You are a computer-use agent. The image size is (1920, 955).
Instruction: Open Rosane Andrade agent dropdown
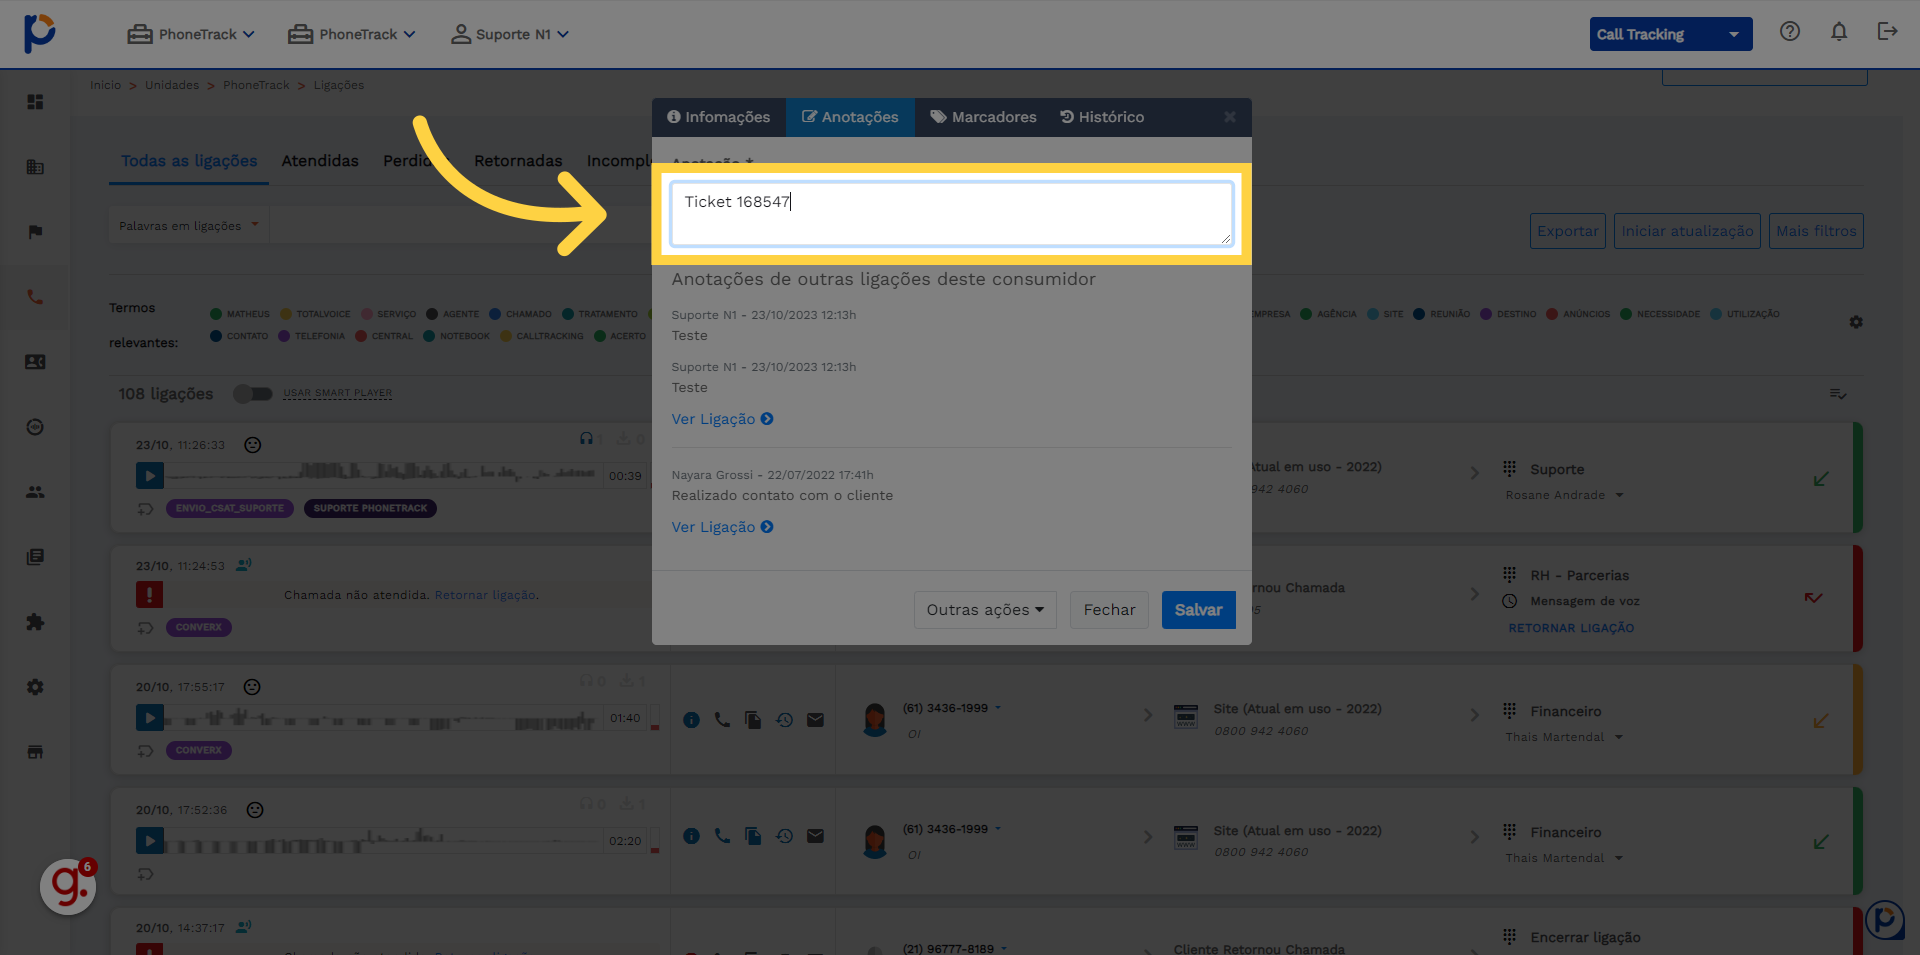click(x=1565, y=495)
